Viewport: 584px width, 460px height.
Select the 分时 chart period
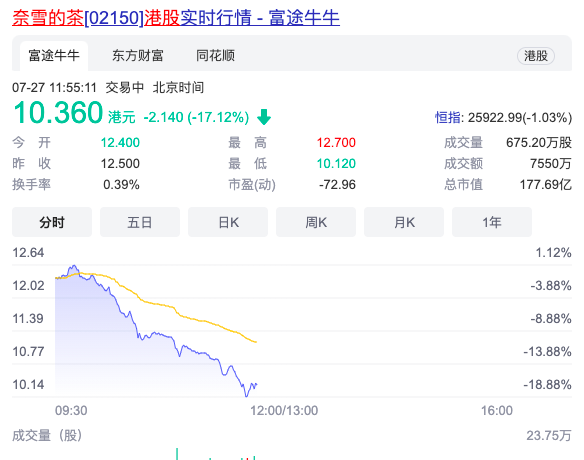(x=52, y=222)
